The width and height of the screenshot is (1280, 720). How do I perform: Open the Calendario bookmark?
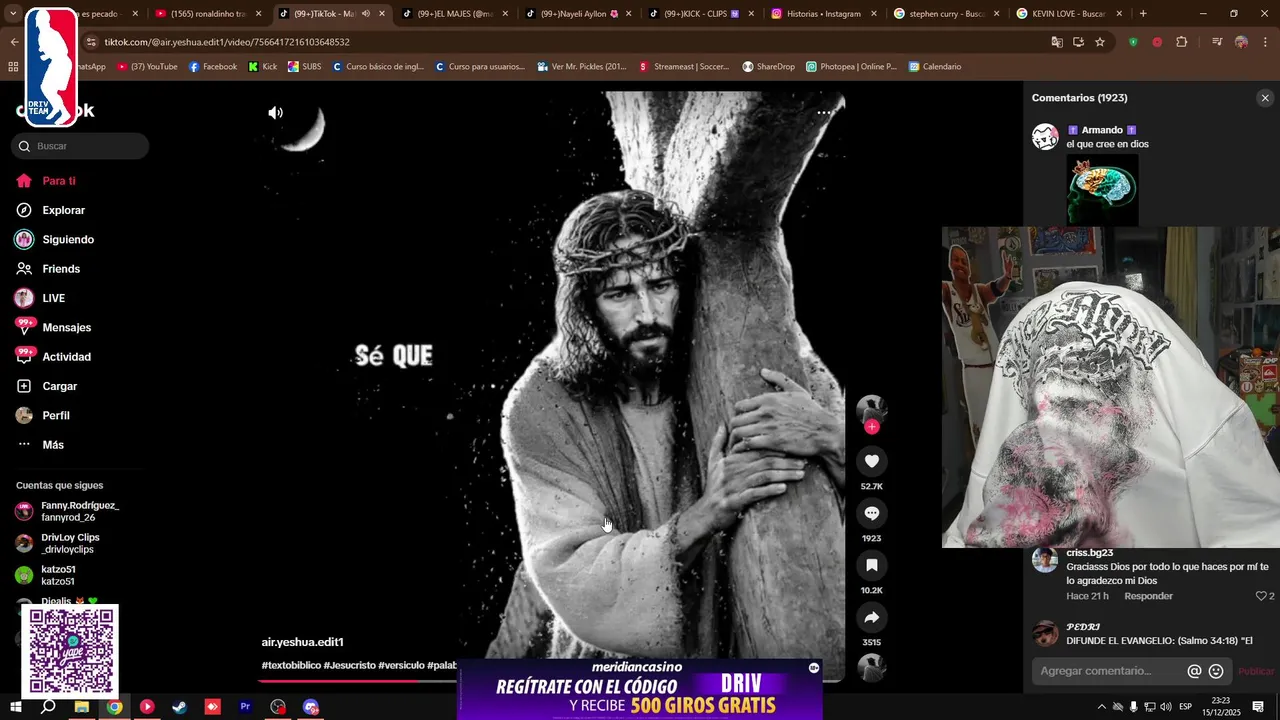pos(935,67)
